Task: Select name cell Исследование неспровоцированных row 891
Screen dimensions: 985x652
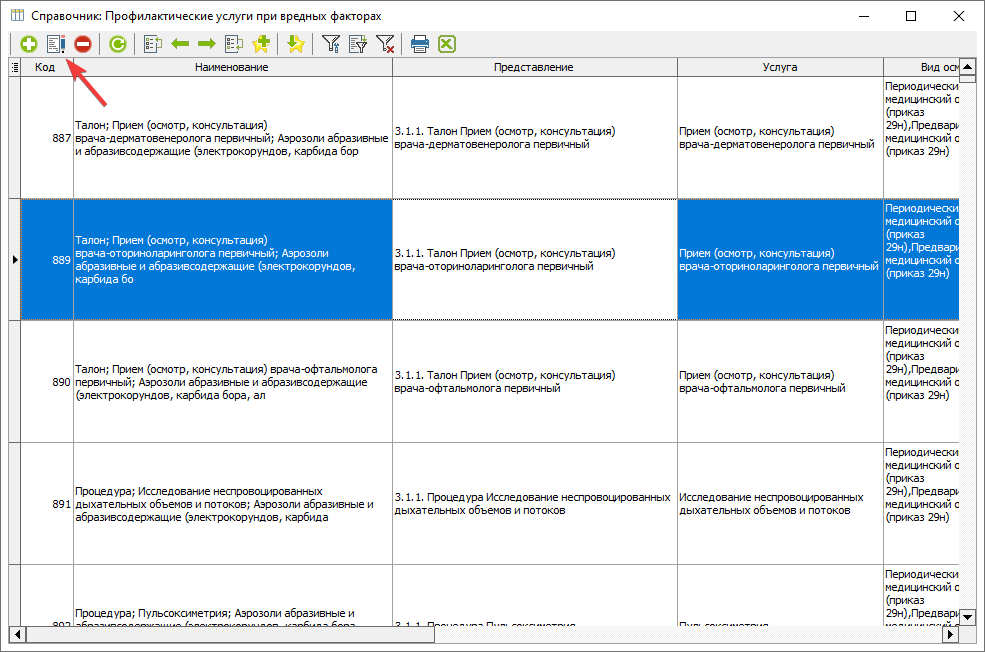Action: click(x=232, y=504)
